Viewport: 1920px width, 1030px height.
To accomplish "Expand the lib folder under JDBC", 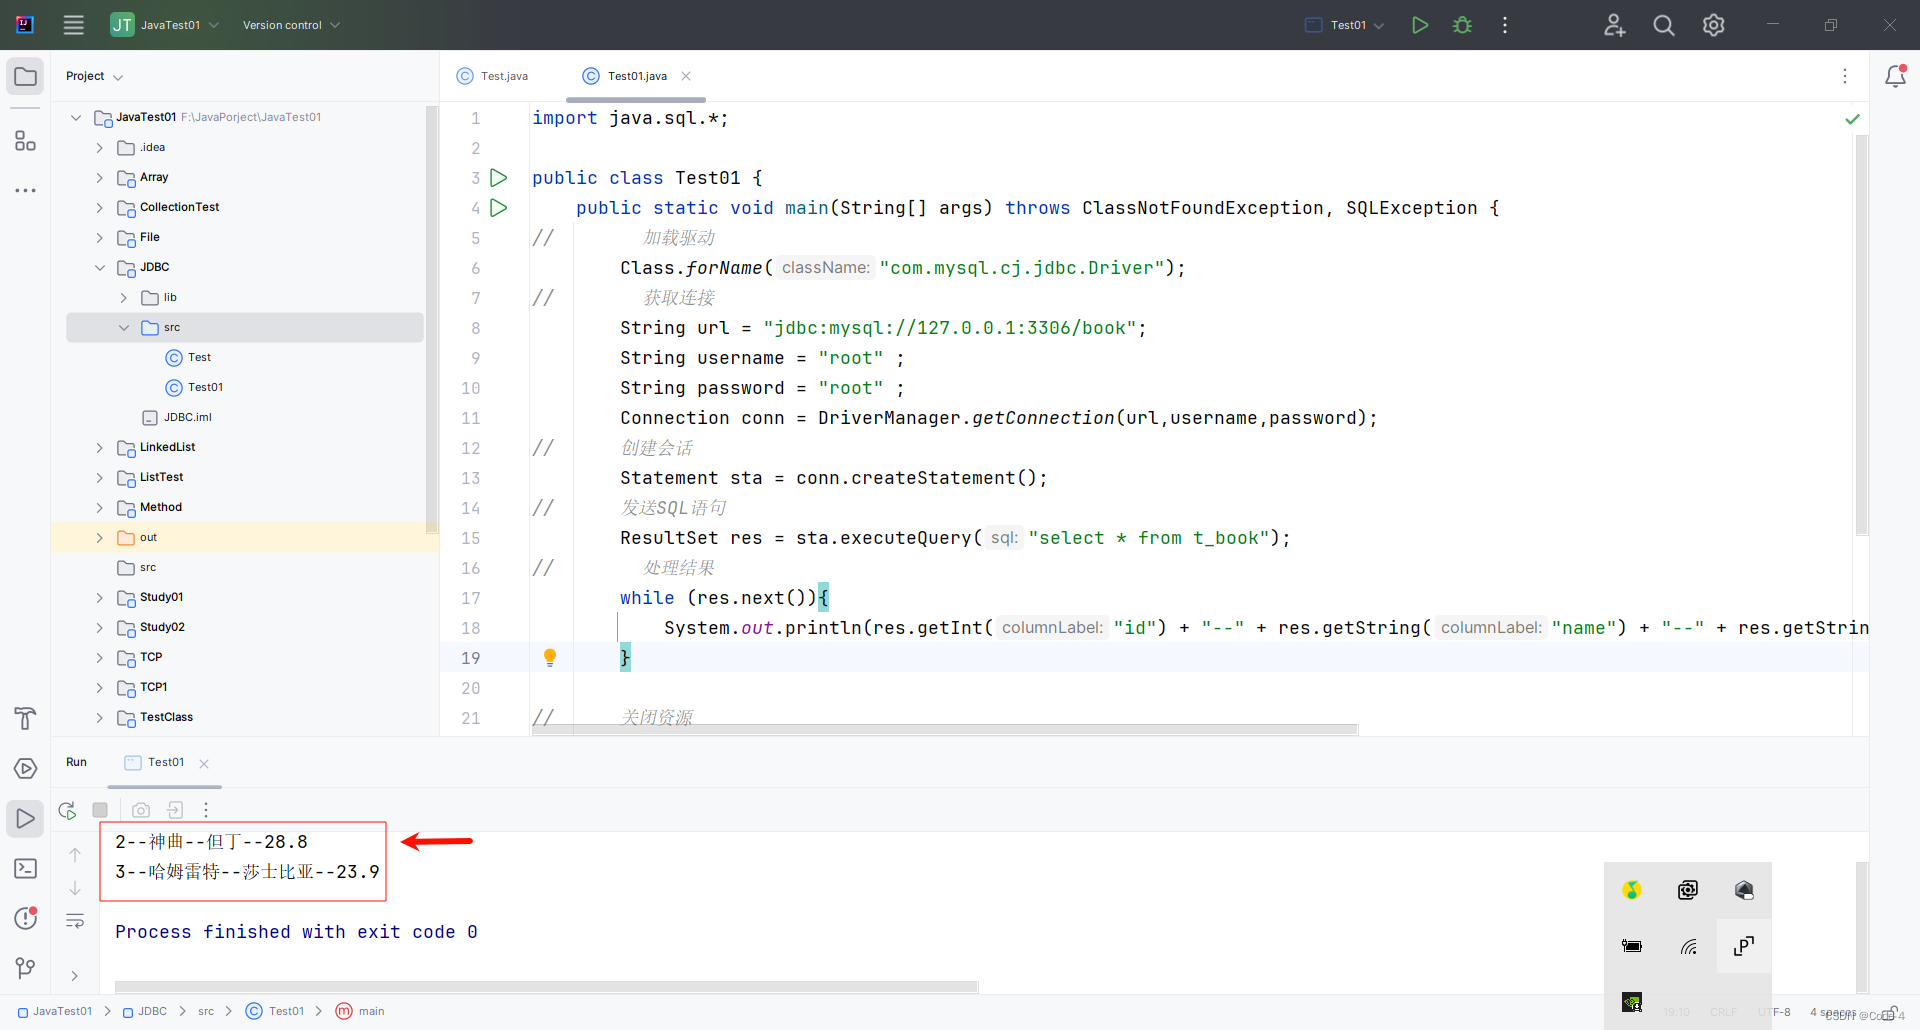I will pyautogui.click(x=123, y=298).
